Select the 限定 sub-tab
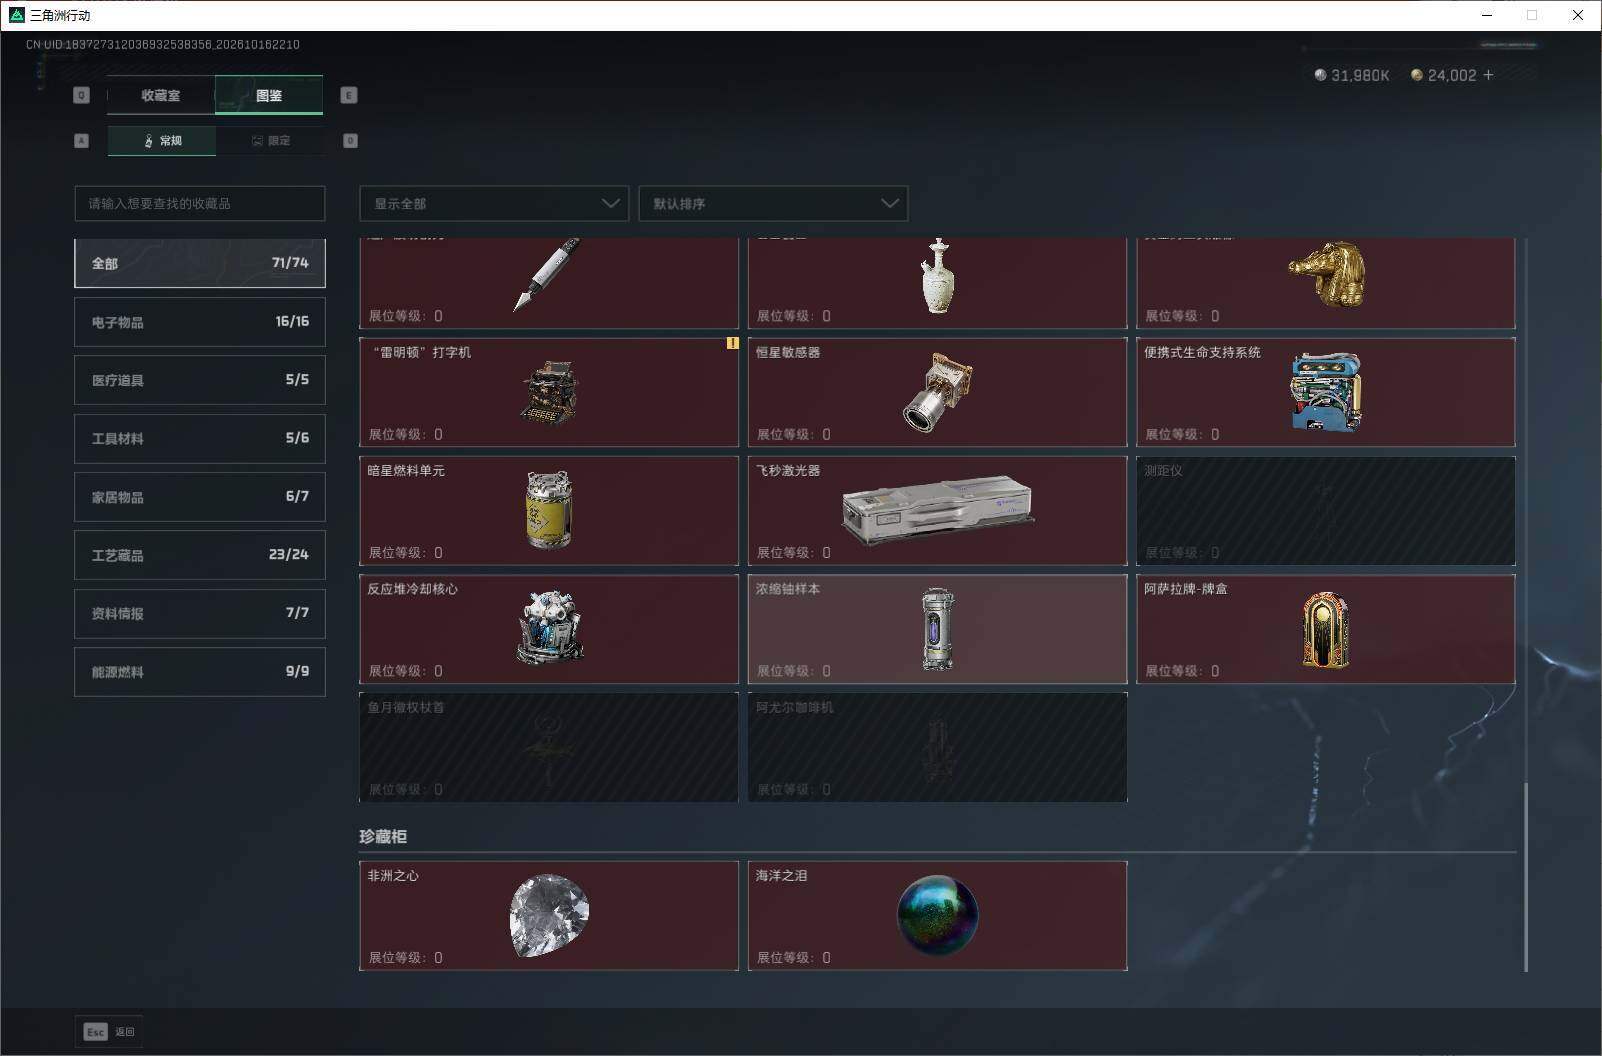Image resolution: width=1602 pixels, height=1056 pixels. tap(270, 141)
